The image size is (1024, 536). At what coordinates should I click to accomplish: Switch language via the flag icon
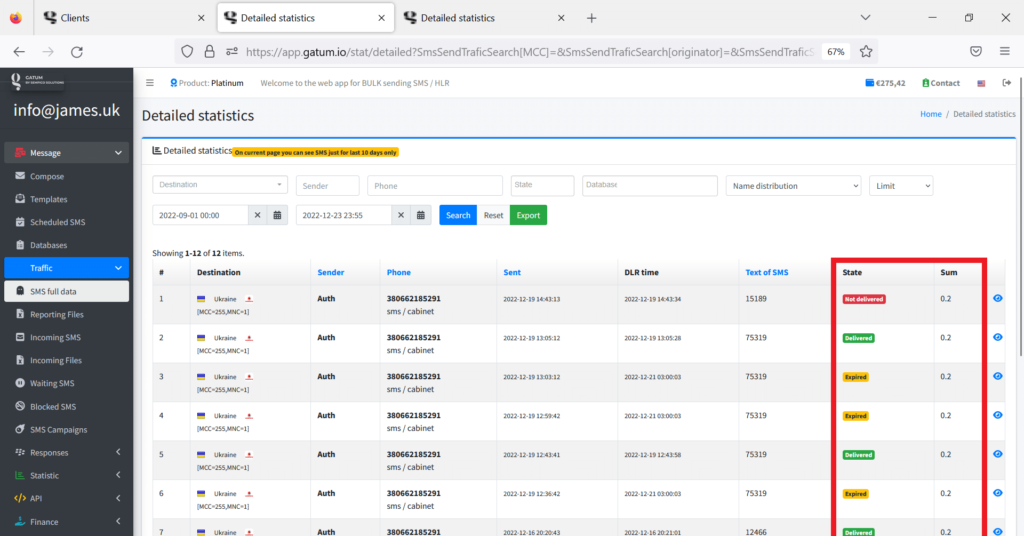[981, 83]
